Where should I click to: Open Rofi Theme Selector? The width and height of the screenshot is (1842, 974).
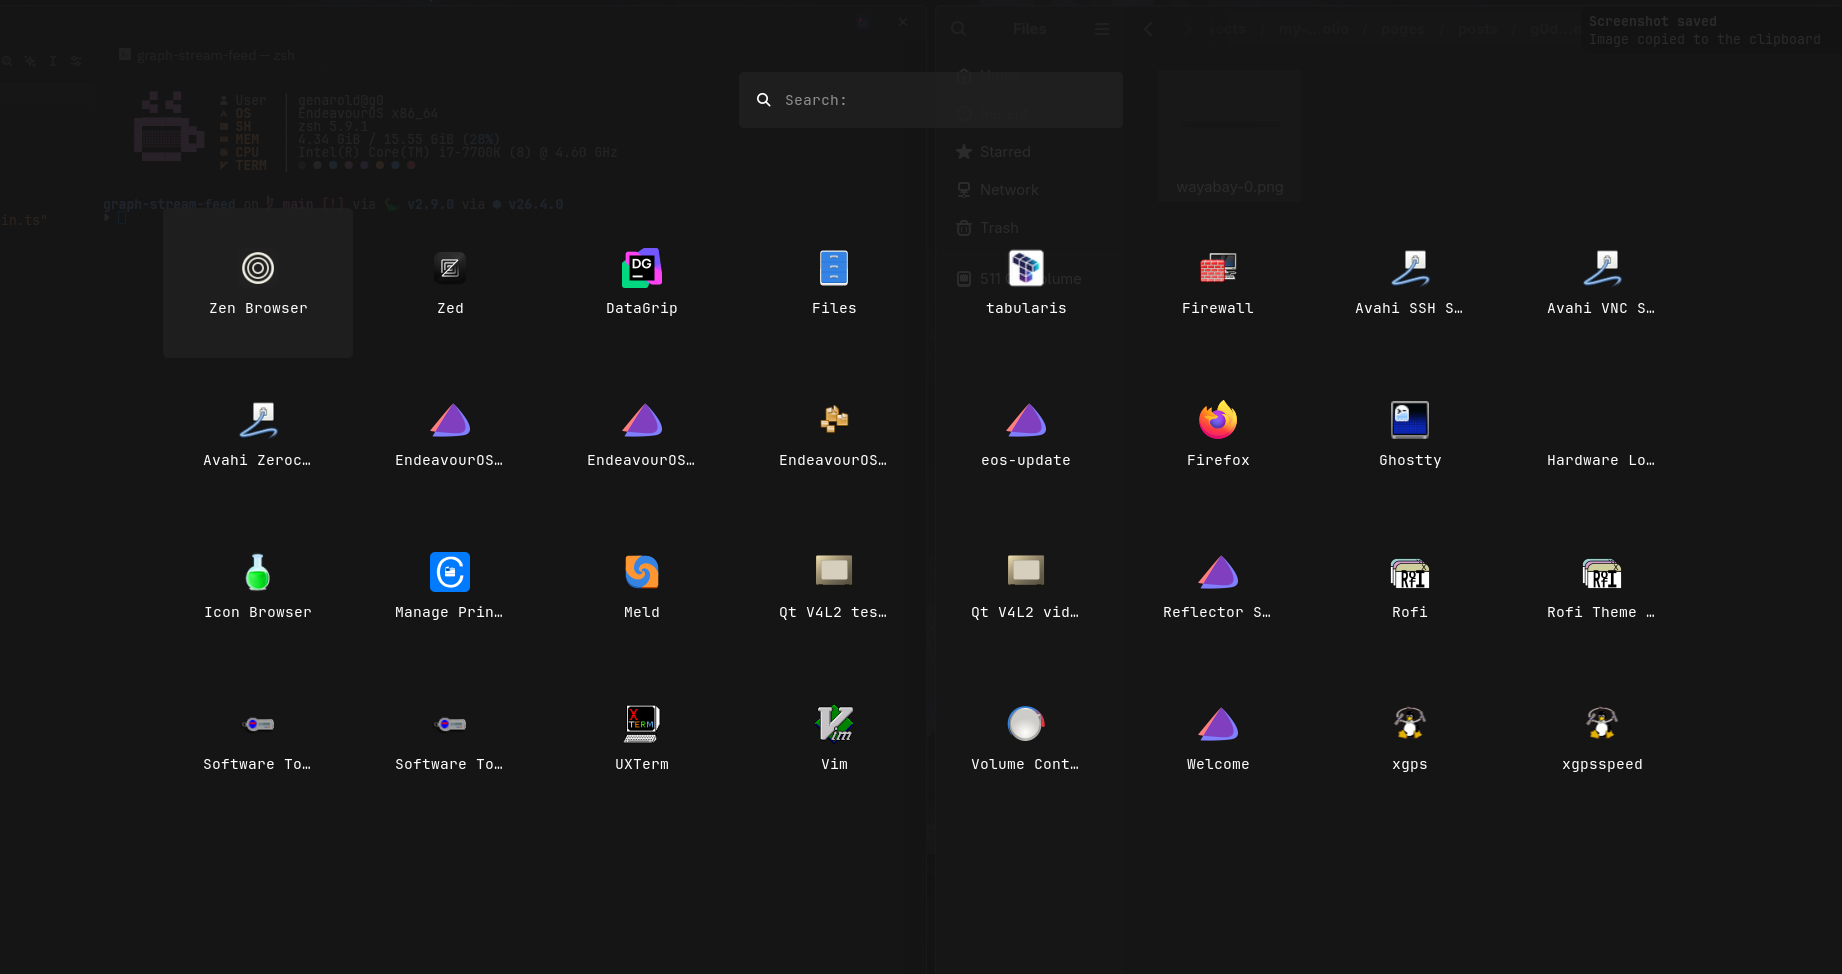coord(1602,588)
